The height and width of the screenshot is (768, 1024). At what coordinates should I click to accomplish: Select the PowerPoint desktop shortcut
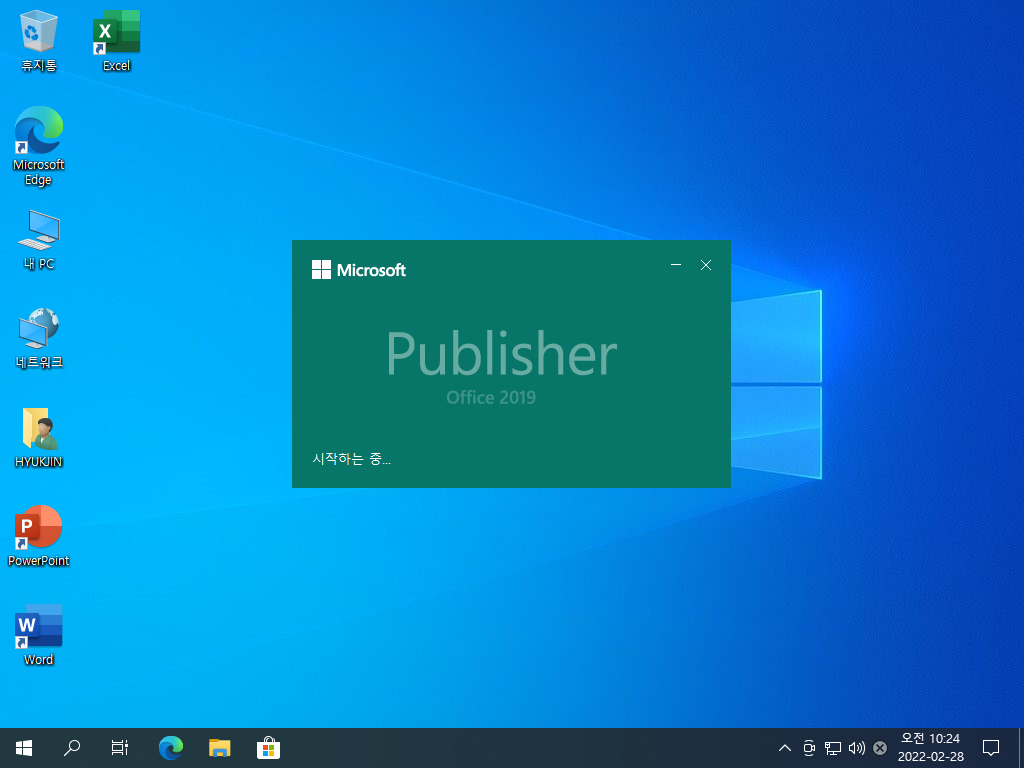tap(39, 536)
